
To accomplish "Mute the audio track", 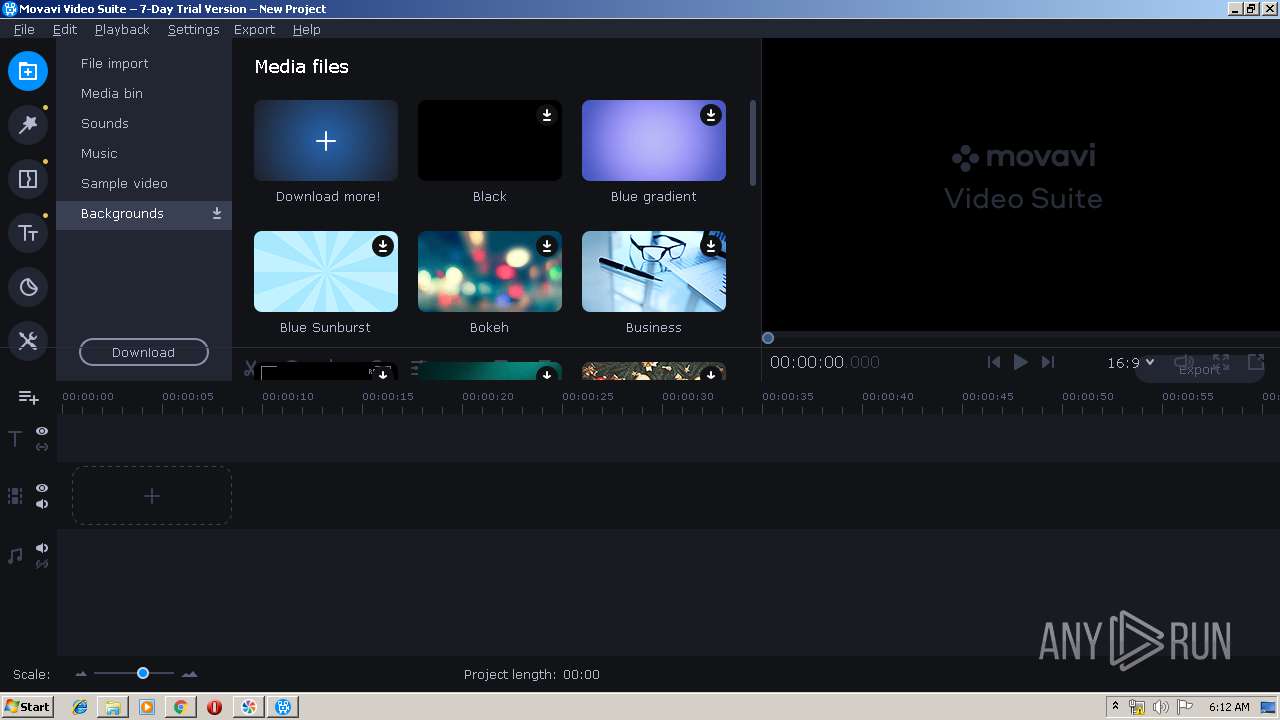I will pos(42,548).
